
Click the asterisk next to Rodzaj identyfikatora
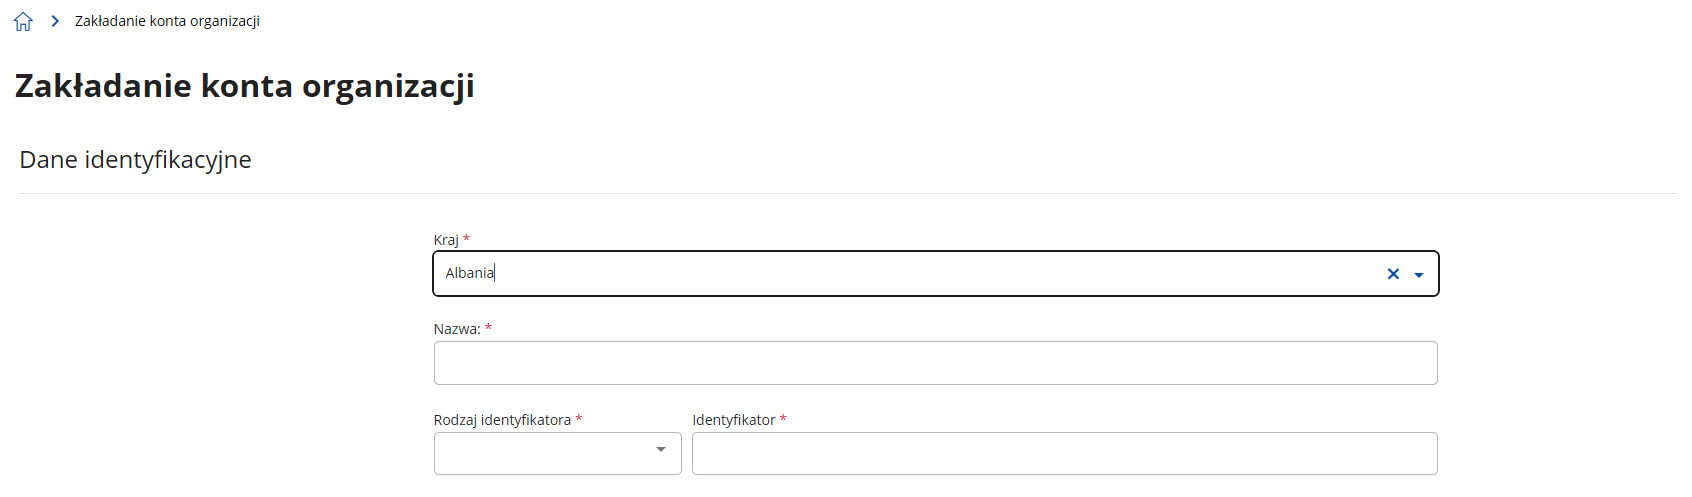pos(579,419)
